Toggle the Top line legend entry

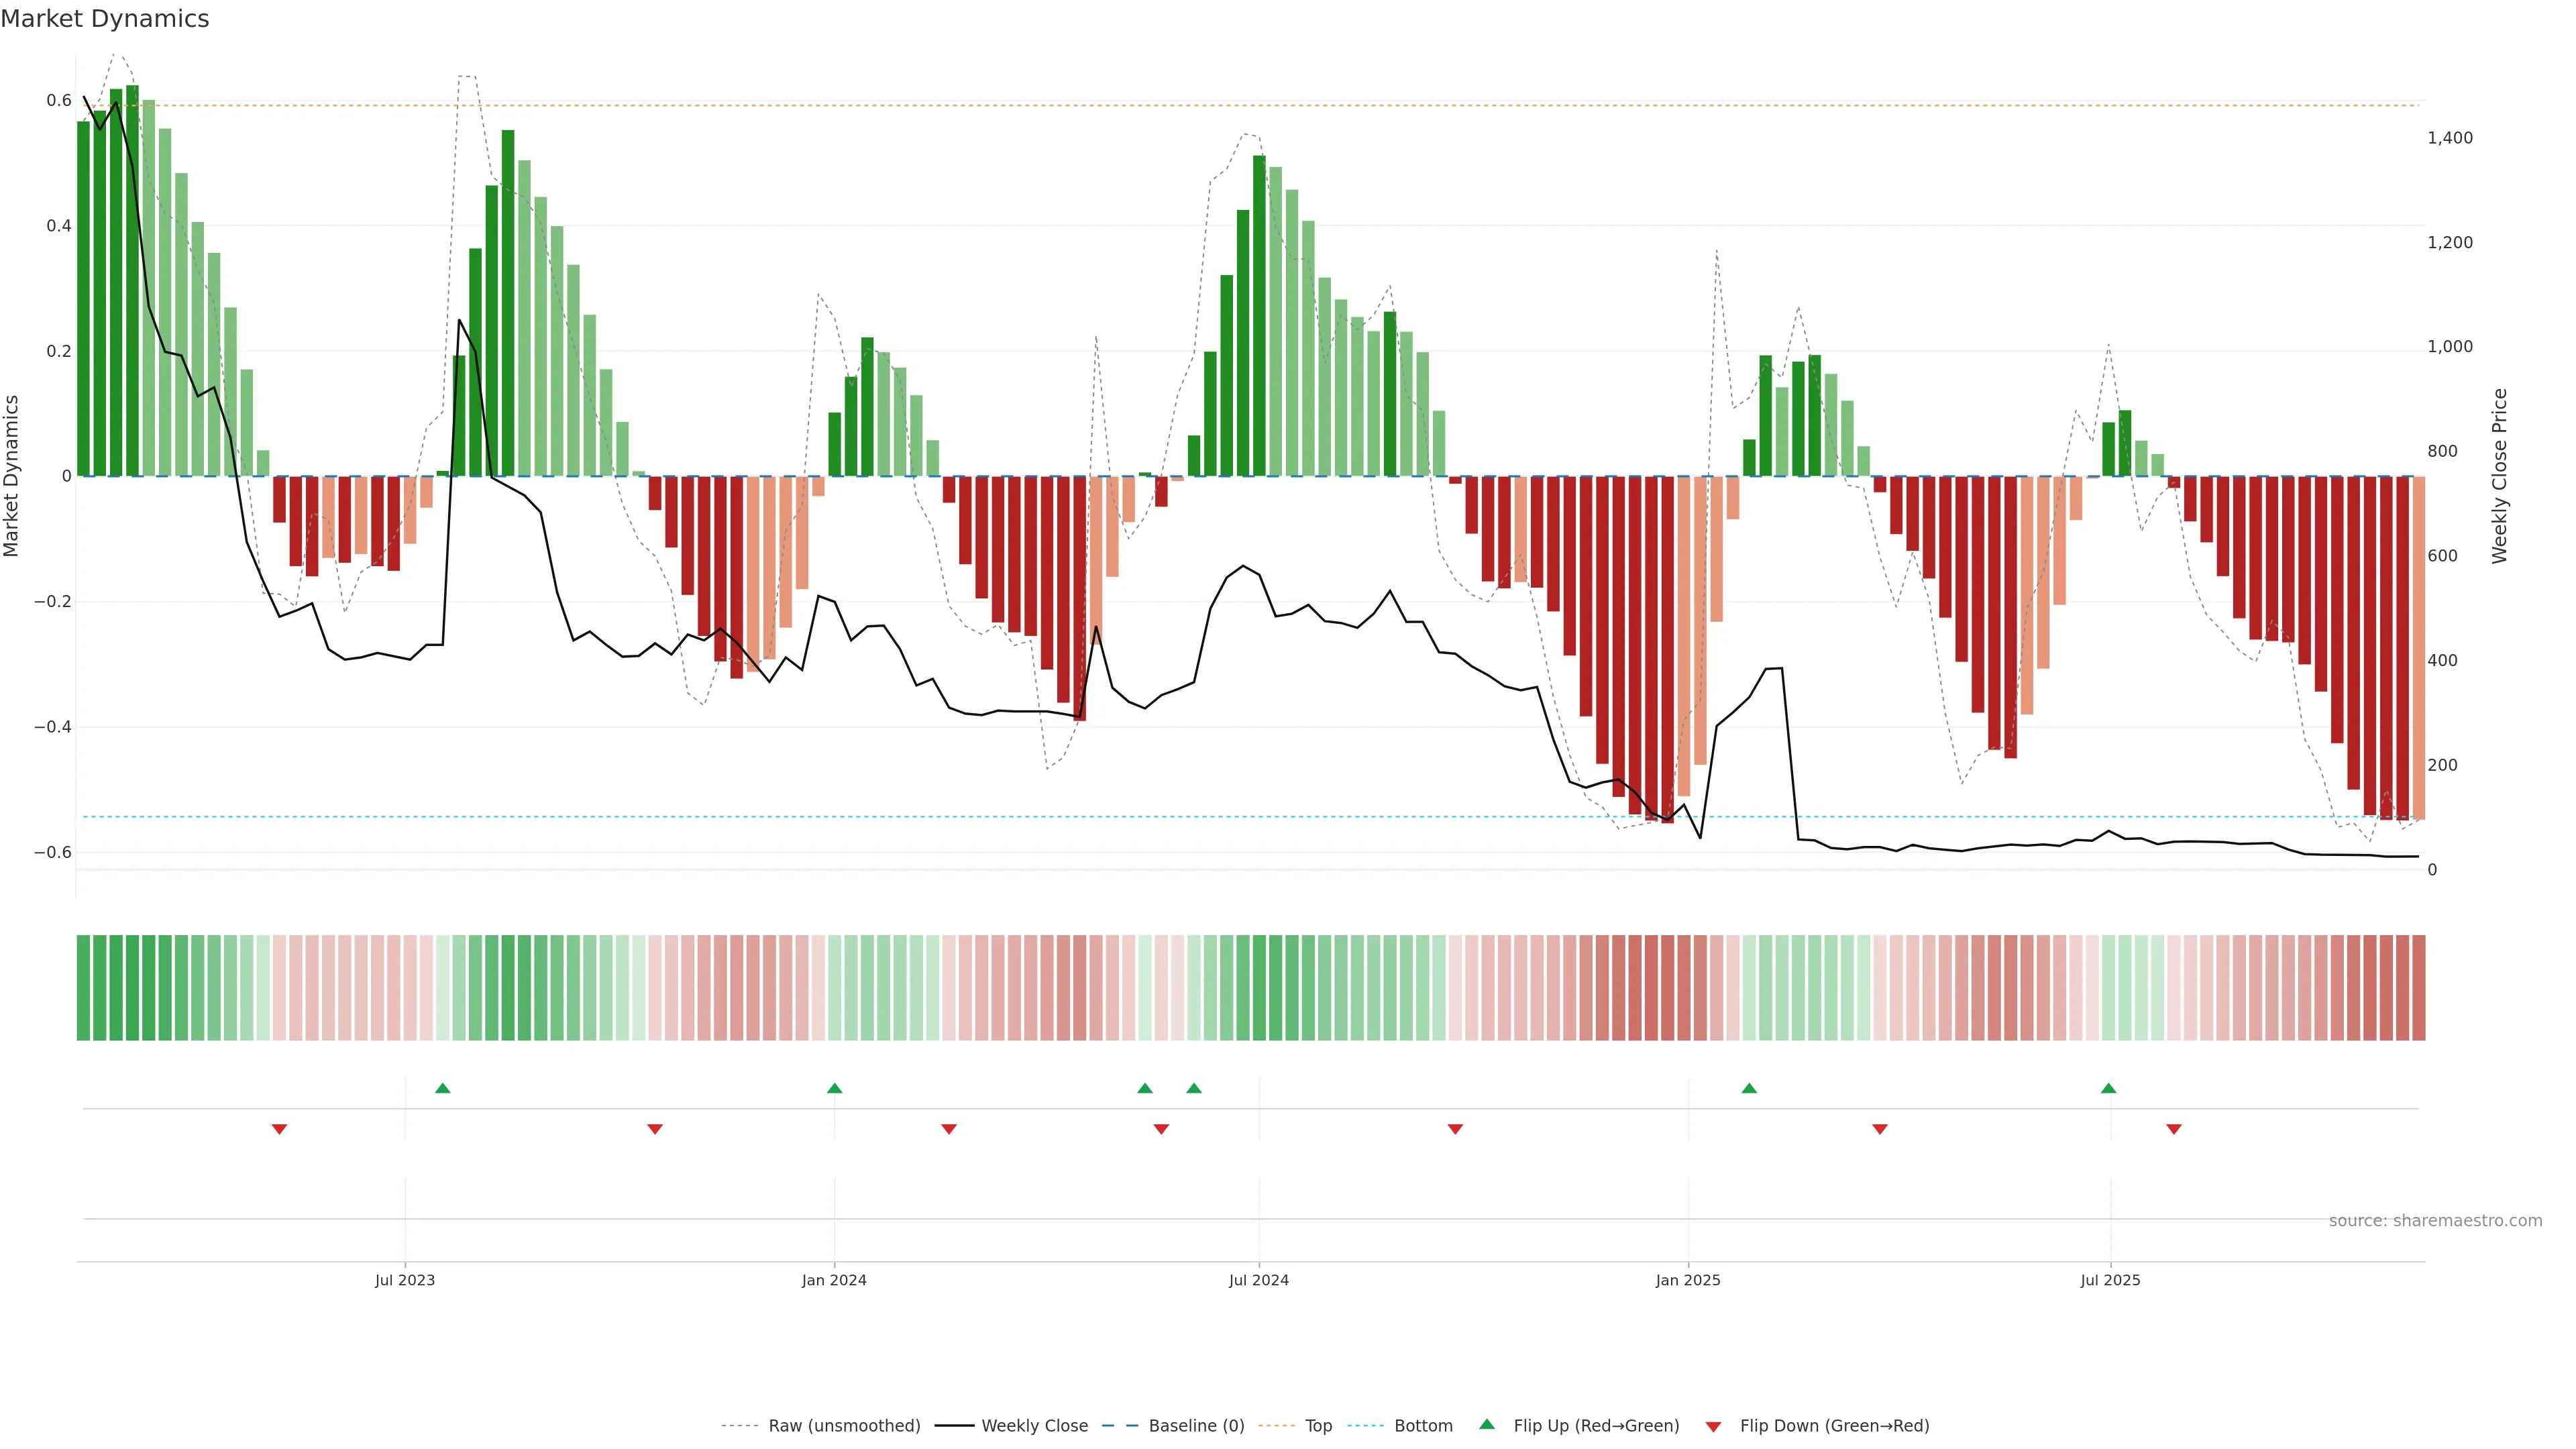[x=1318, y=1426]
